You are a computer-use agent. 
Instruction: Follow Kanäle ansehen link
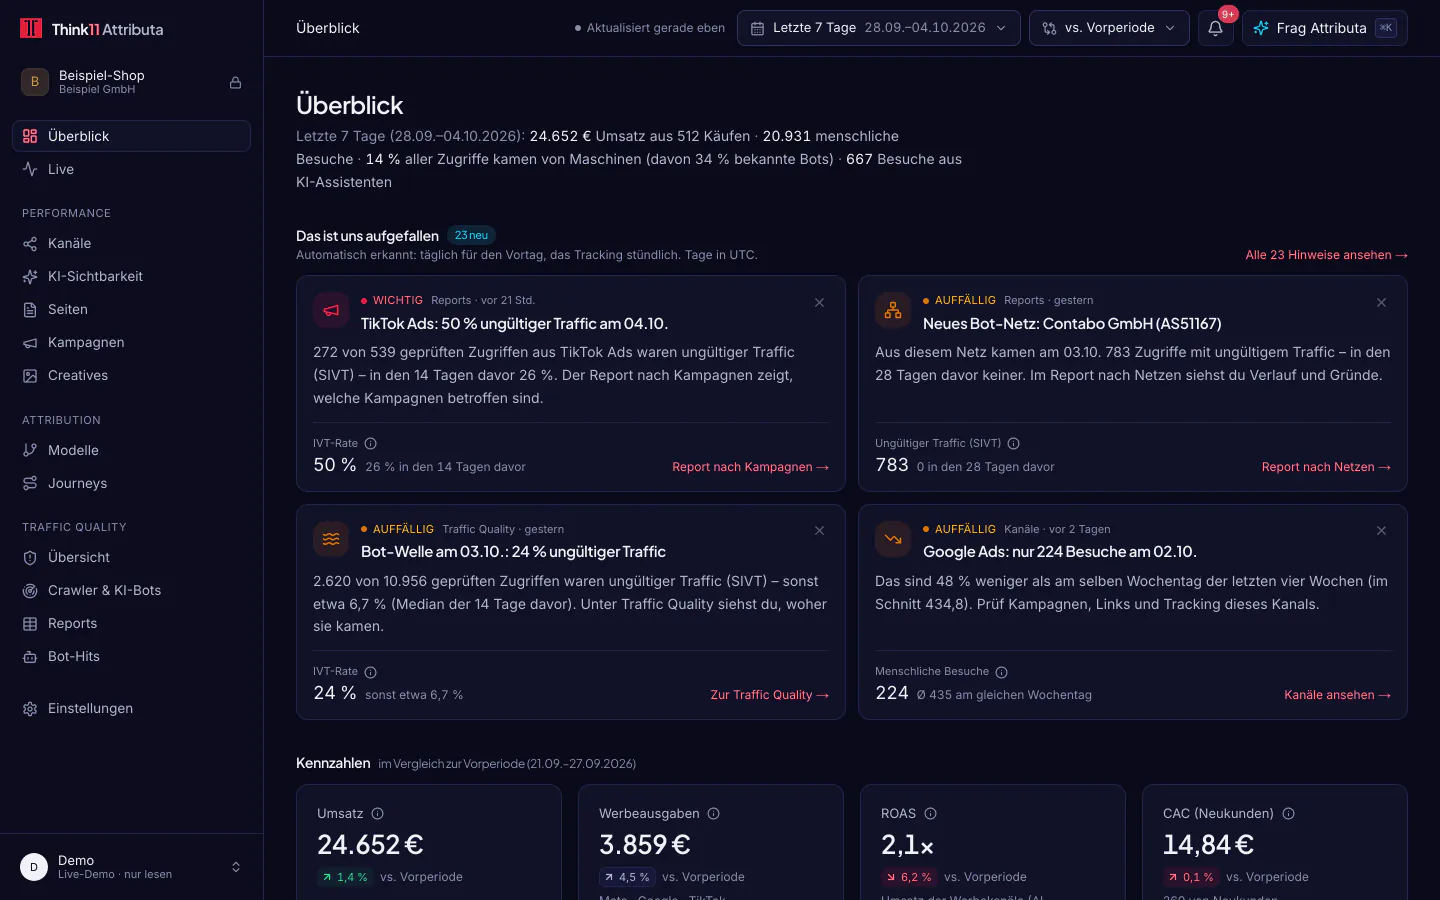pos(1337,695)
